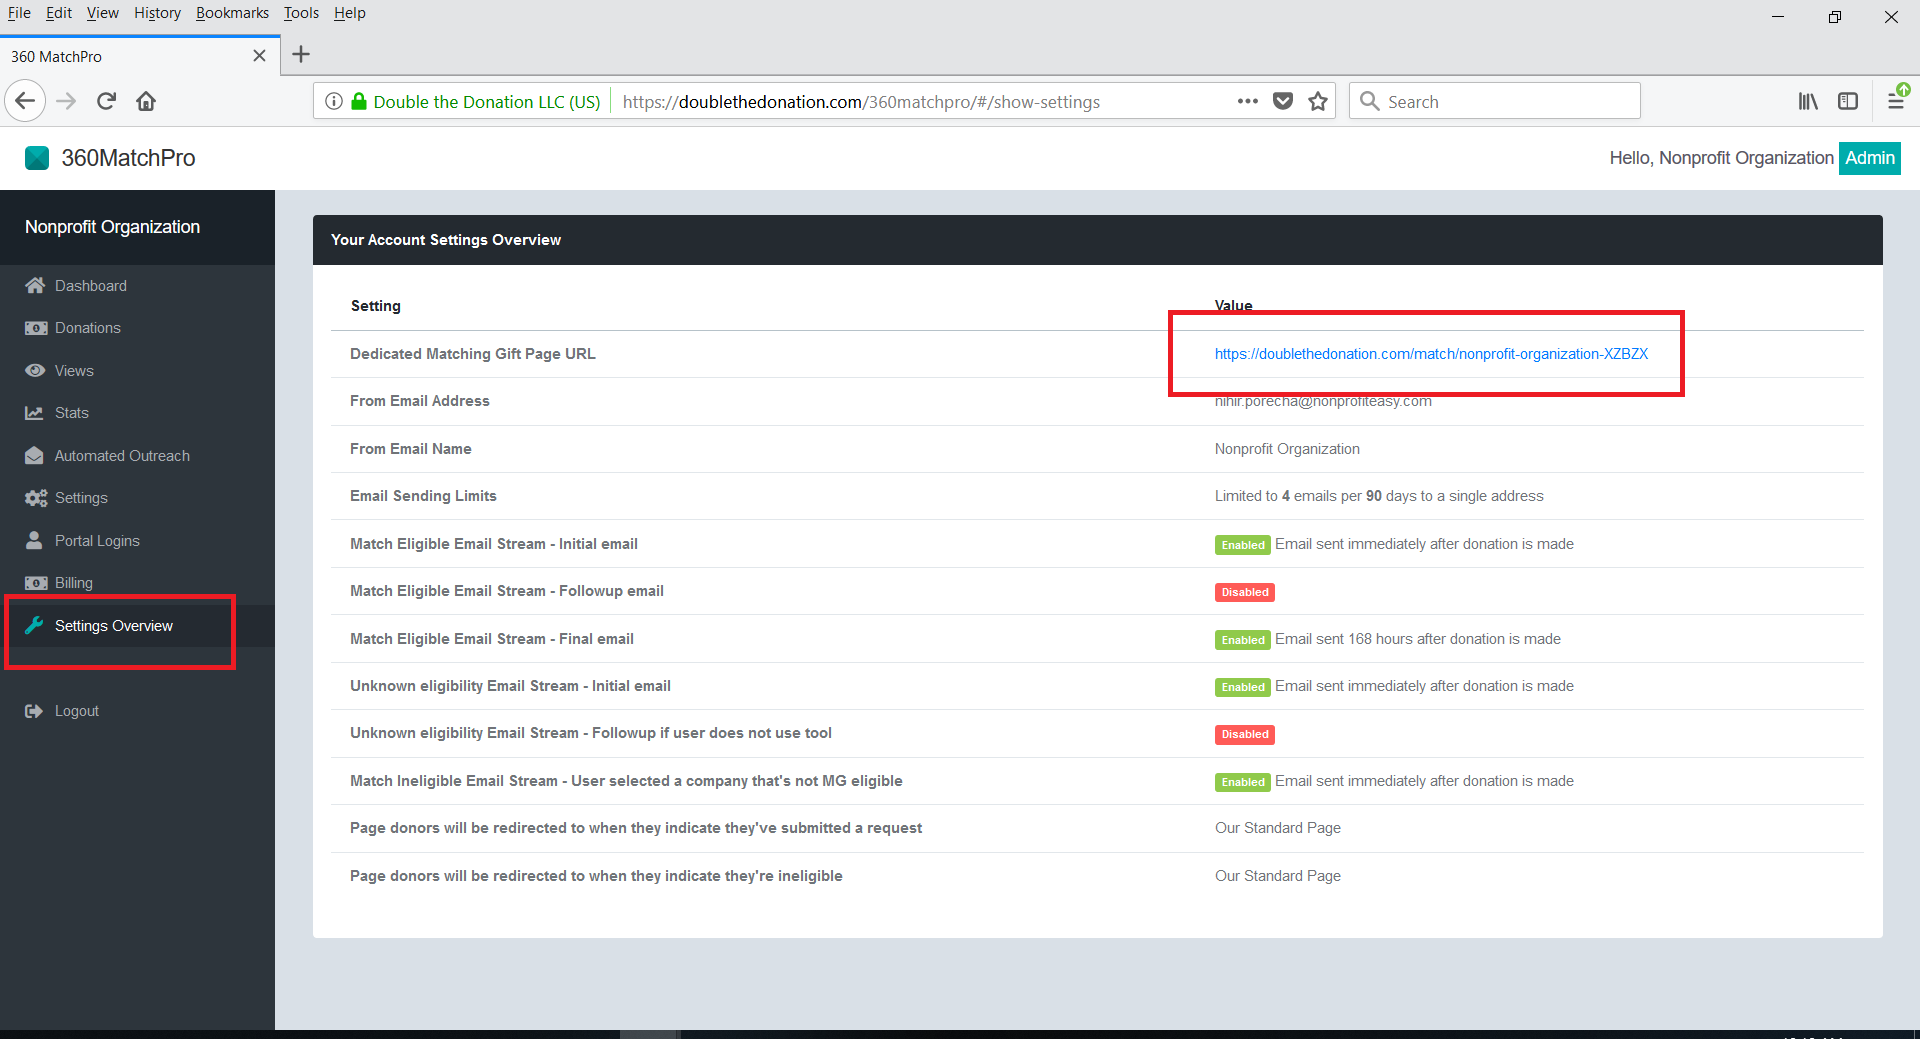
Task: Reload the page with refresh icon
Action: click(x=106, y=101)
